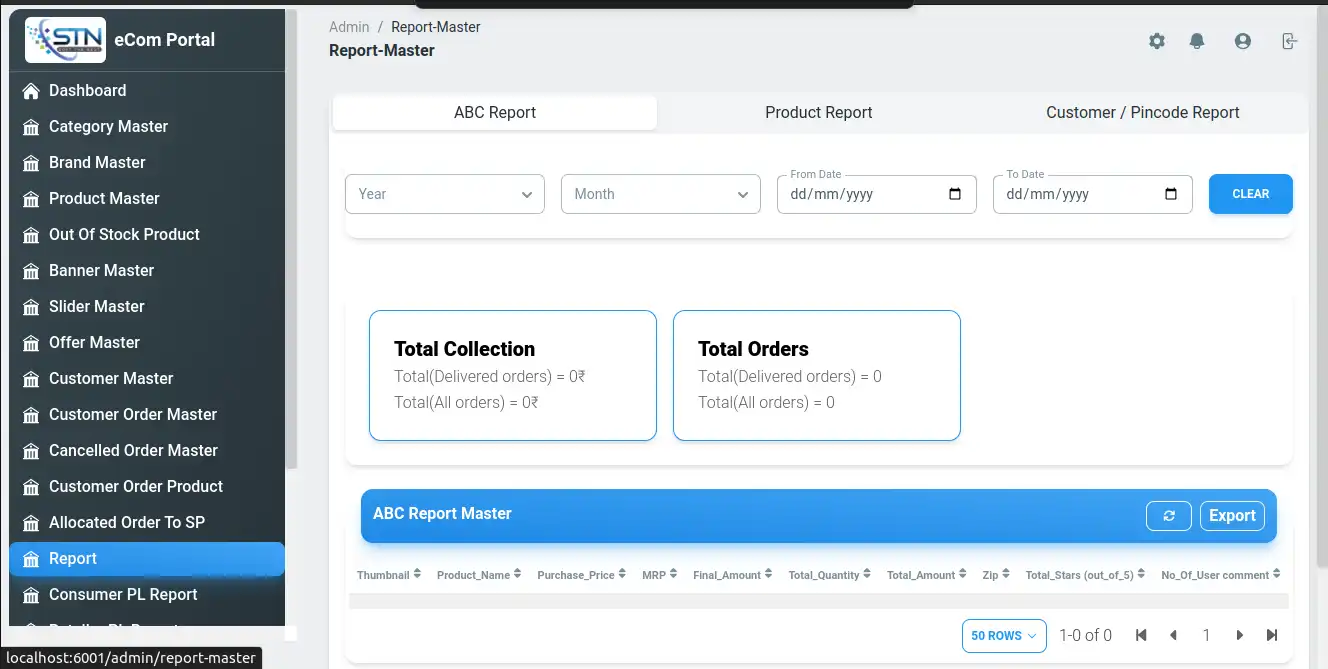1328x669 pixels.
Task: Open Dashboard in the sidebar
Action: tap(88, 90)
